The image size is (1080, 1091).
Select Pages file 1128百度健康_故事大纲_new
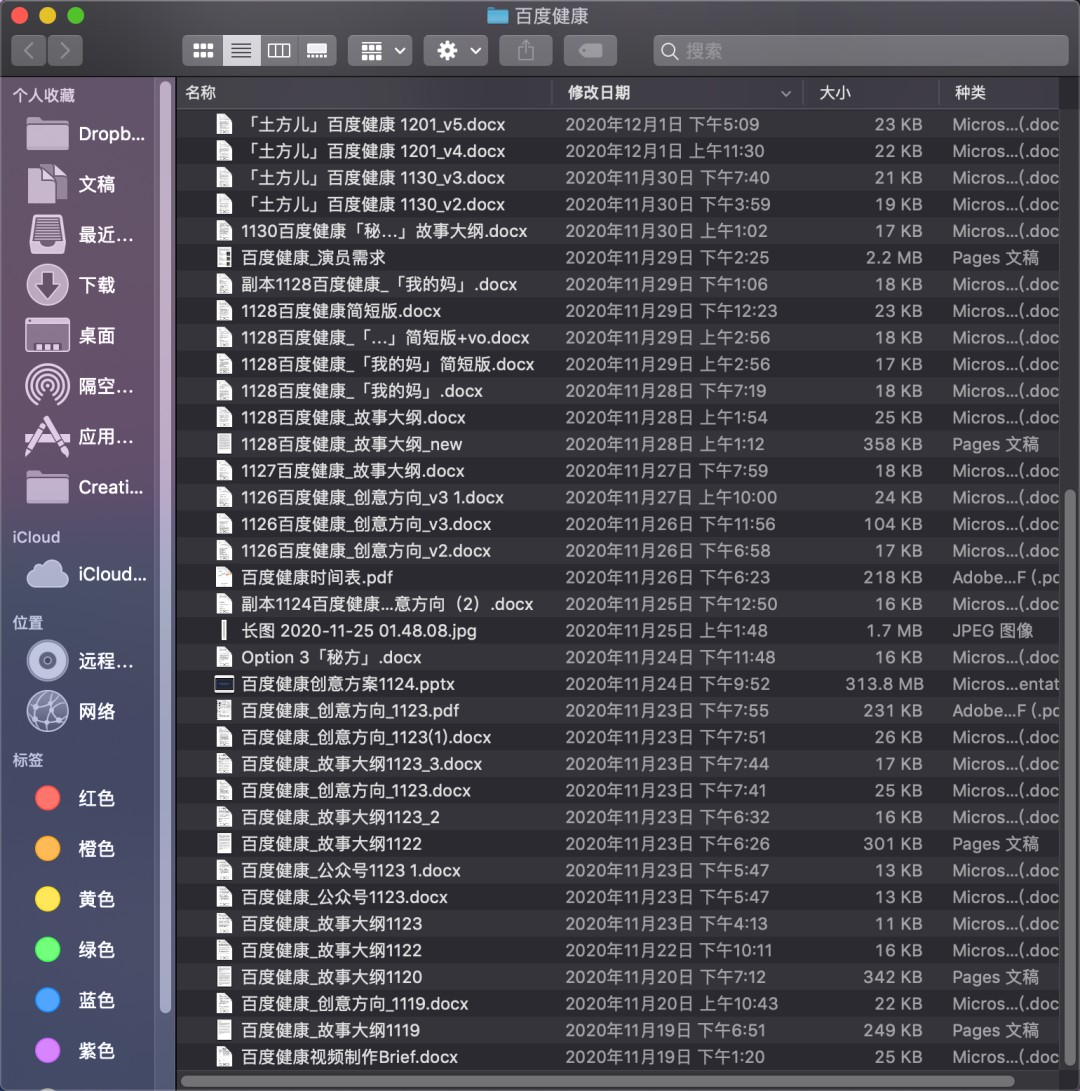(x=618, y=444)
